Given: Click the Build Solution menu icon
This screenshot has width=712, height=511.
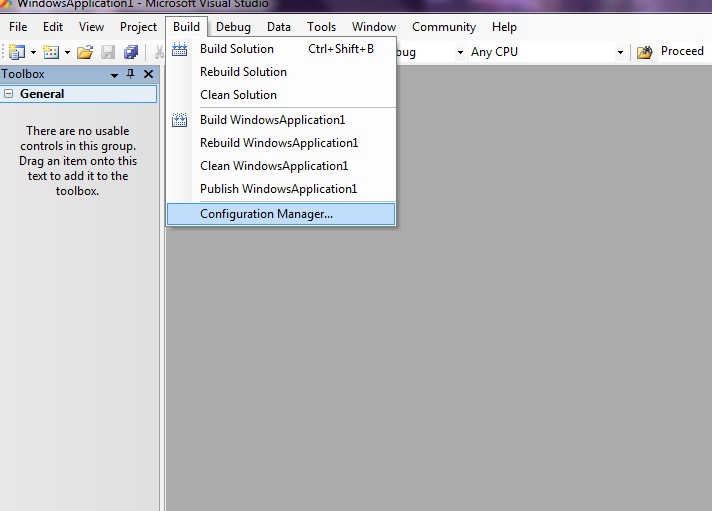Looking at the screenshot, I should 179,49.
